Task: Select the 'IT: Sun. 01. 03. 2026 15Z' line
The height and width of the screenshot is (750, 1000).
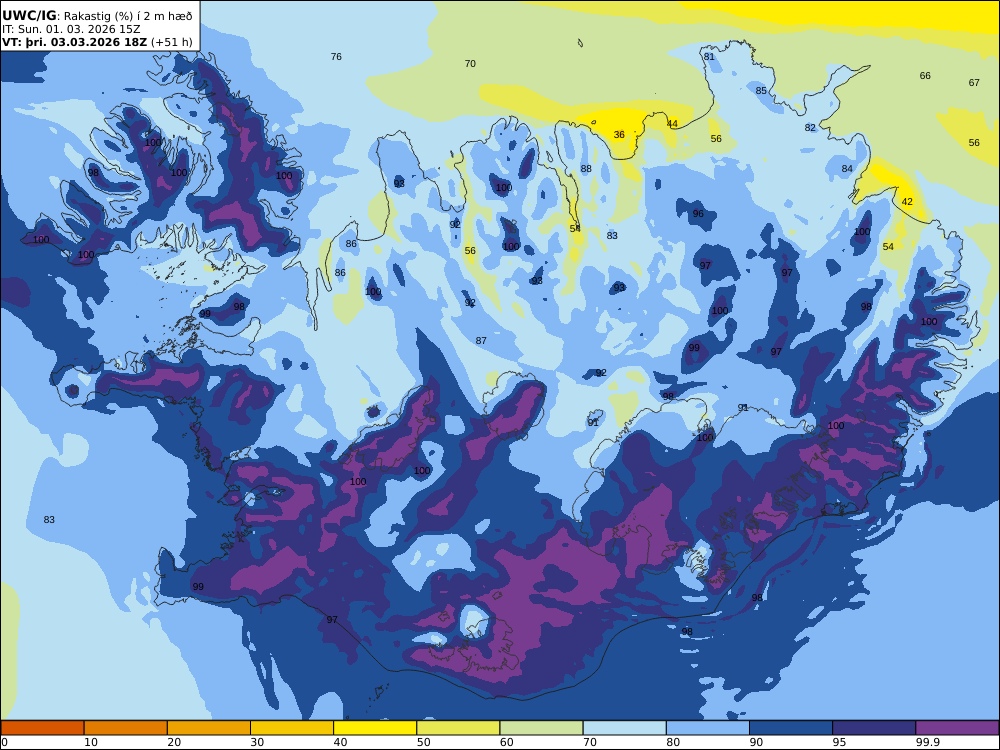Action: (x=71, y=29)
